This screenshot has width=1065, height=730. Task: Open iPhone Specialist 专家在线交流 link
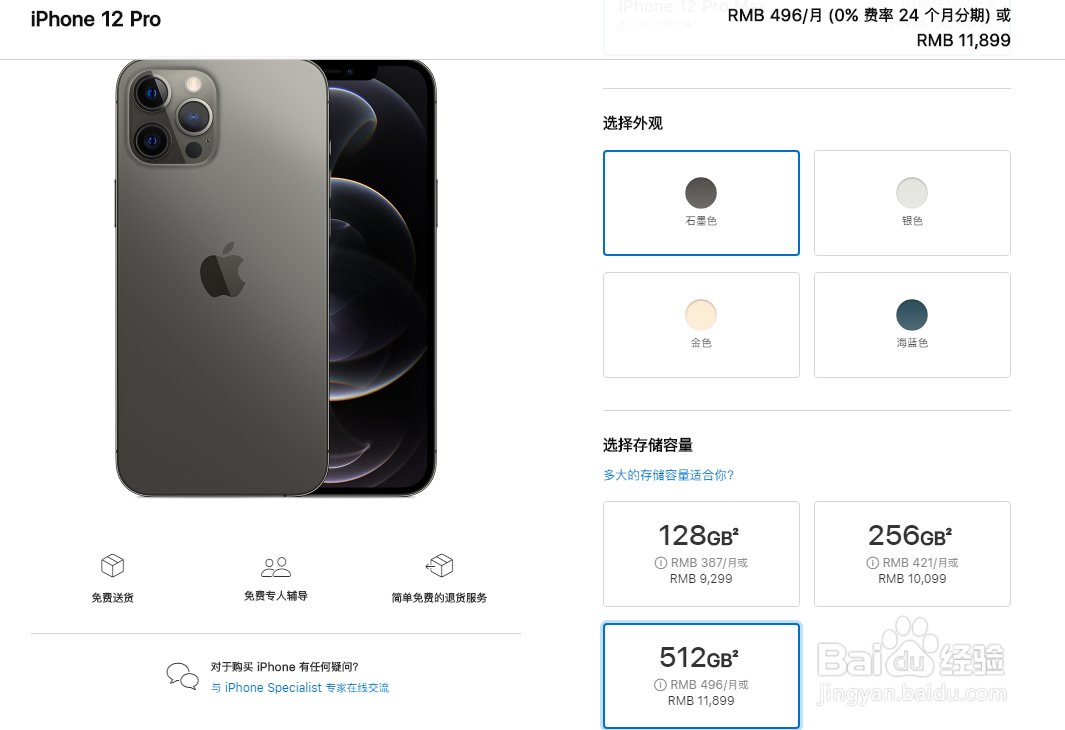click(x=300, y=688)
